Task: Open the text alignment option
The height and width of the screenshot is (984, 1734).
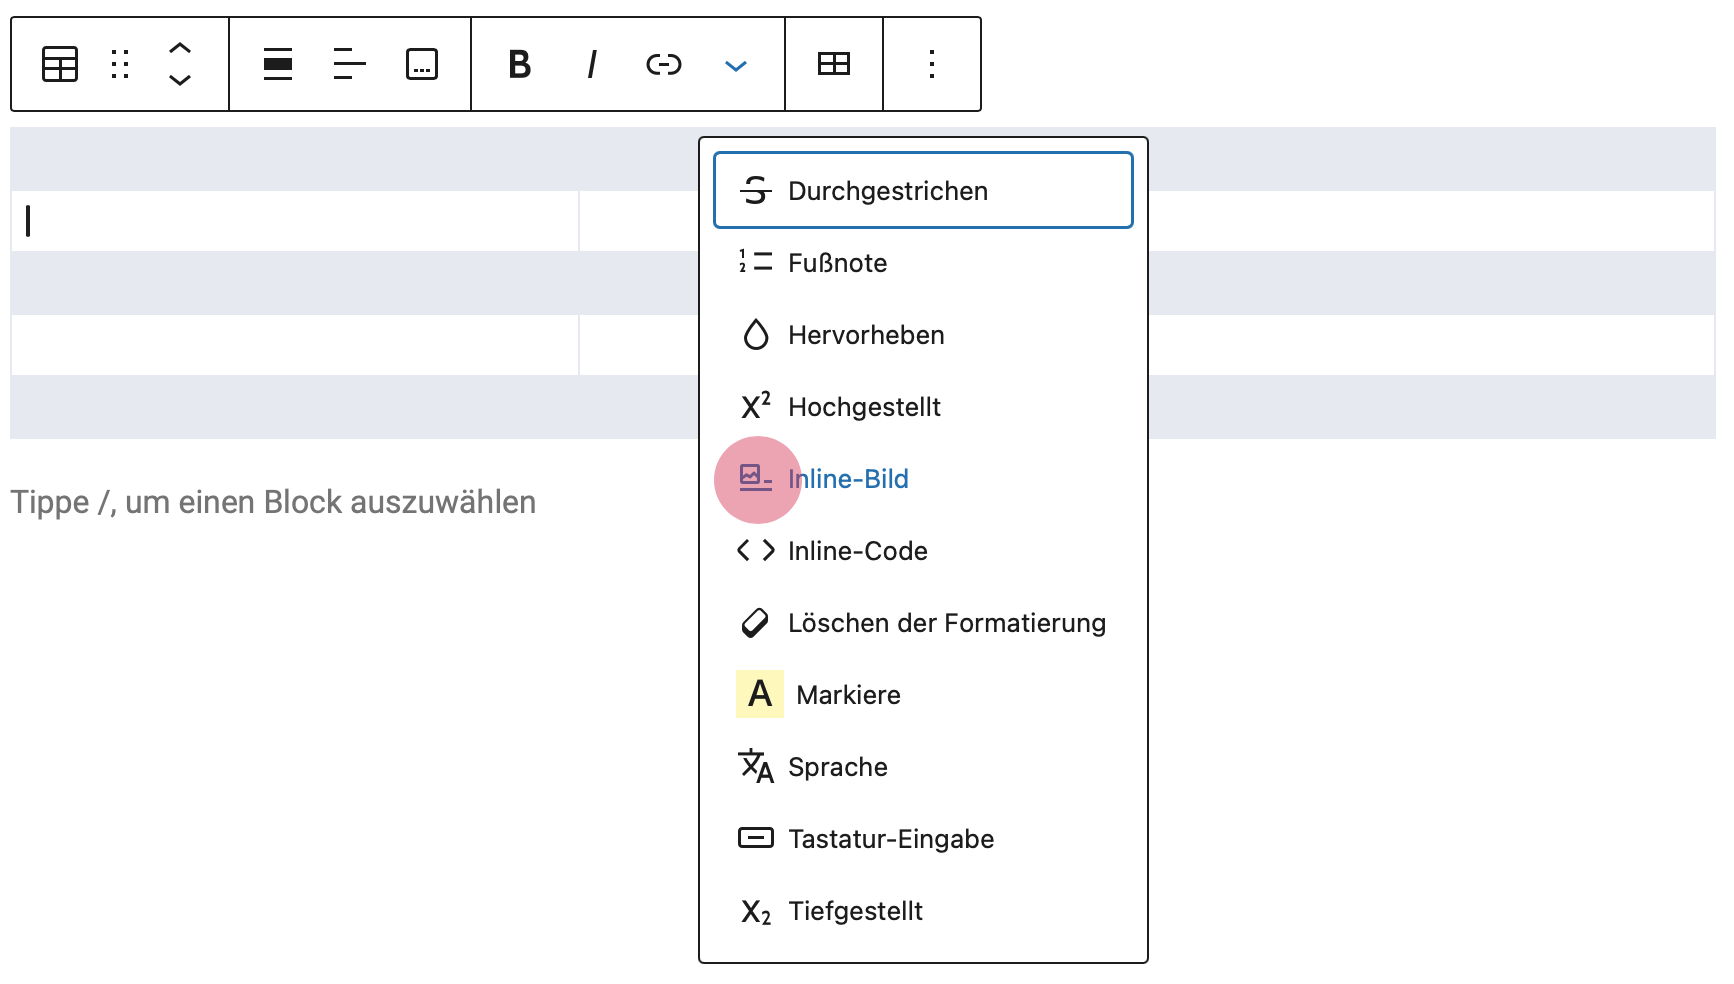Action: point(349,65)
